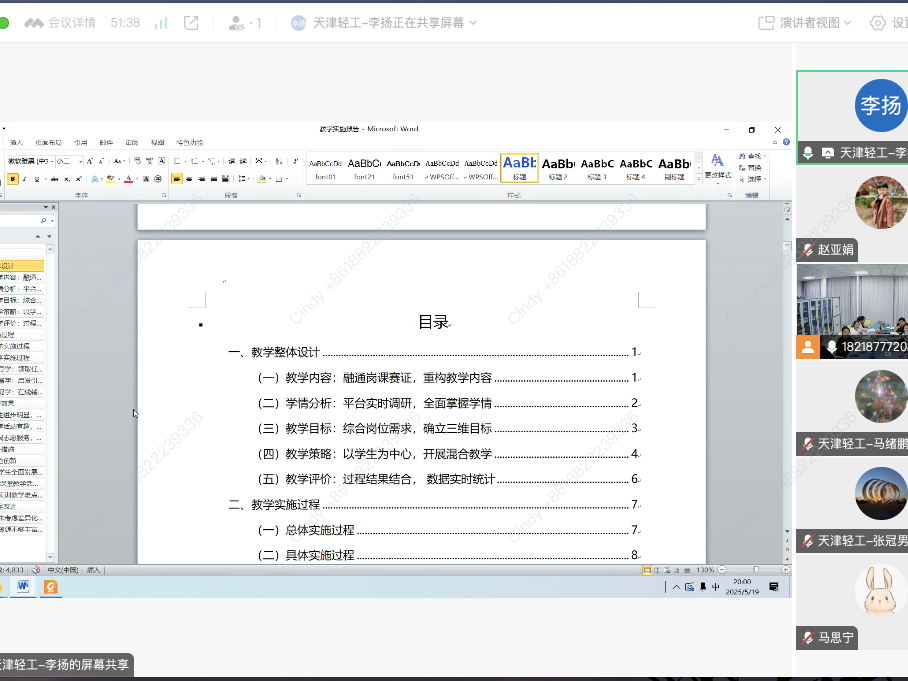The height and width of the screenshot is (681, 908).
Task: Click the 更改样式 change styles icon
Action: [x=717, y=165]
